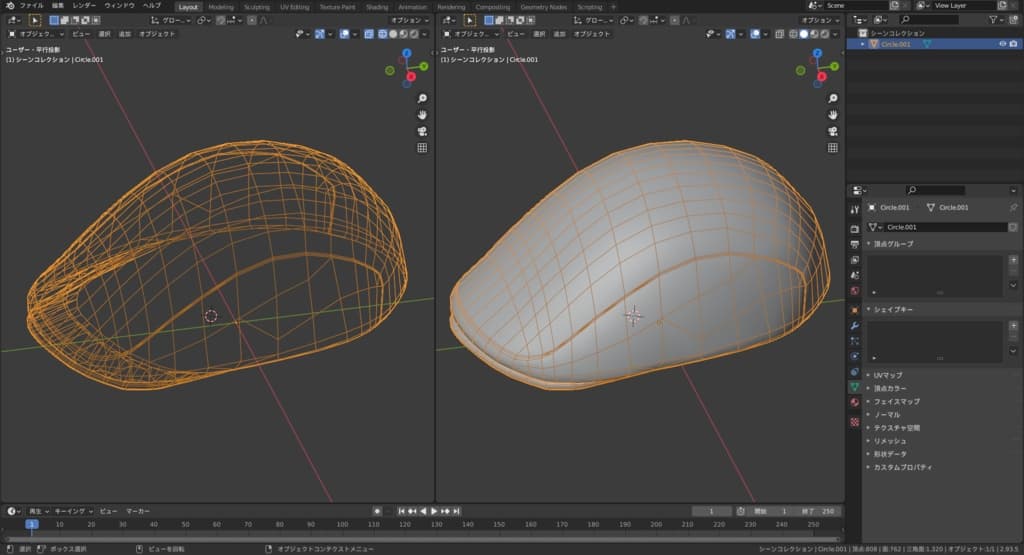Expand the UVマップ panel
The height and width of the screenshot is (555, 1024).
click(x=888, y=375)
